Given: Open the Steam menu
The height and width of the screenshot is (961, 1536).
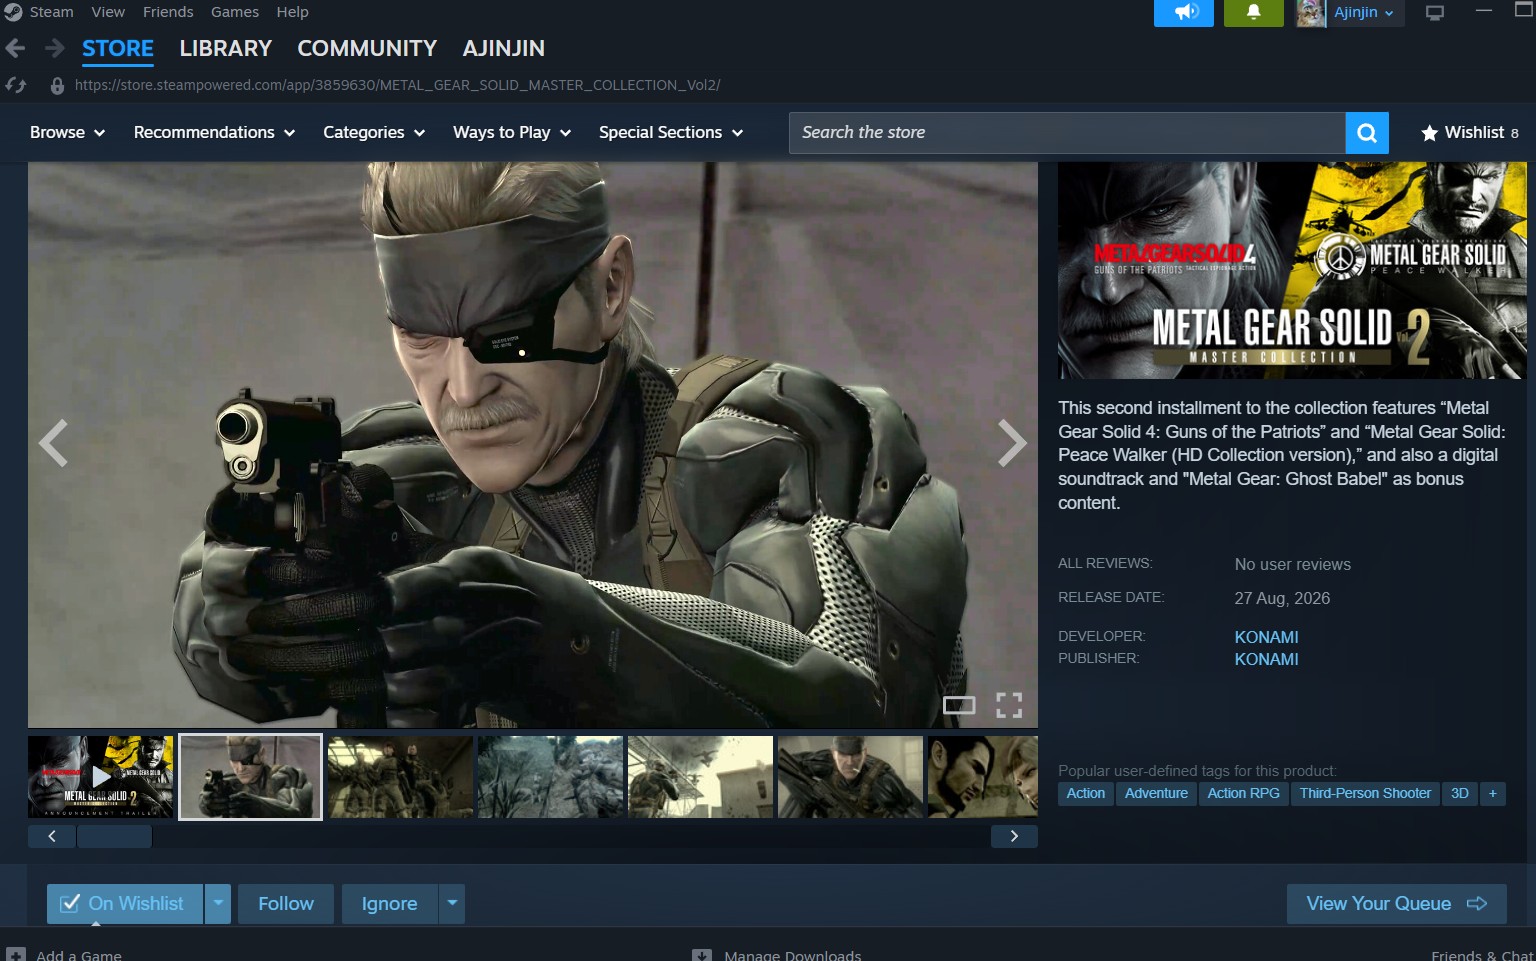Looking at the screenshot, I should [52, 12].
